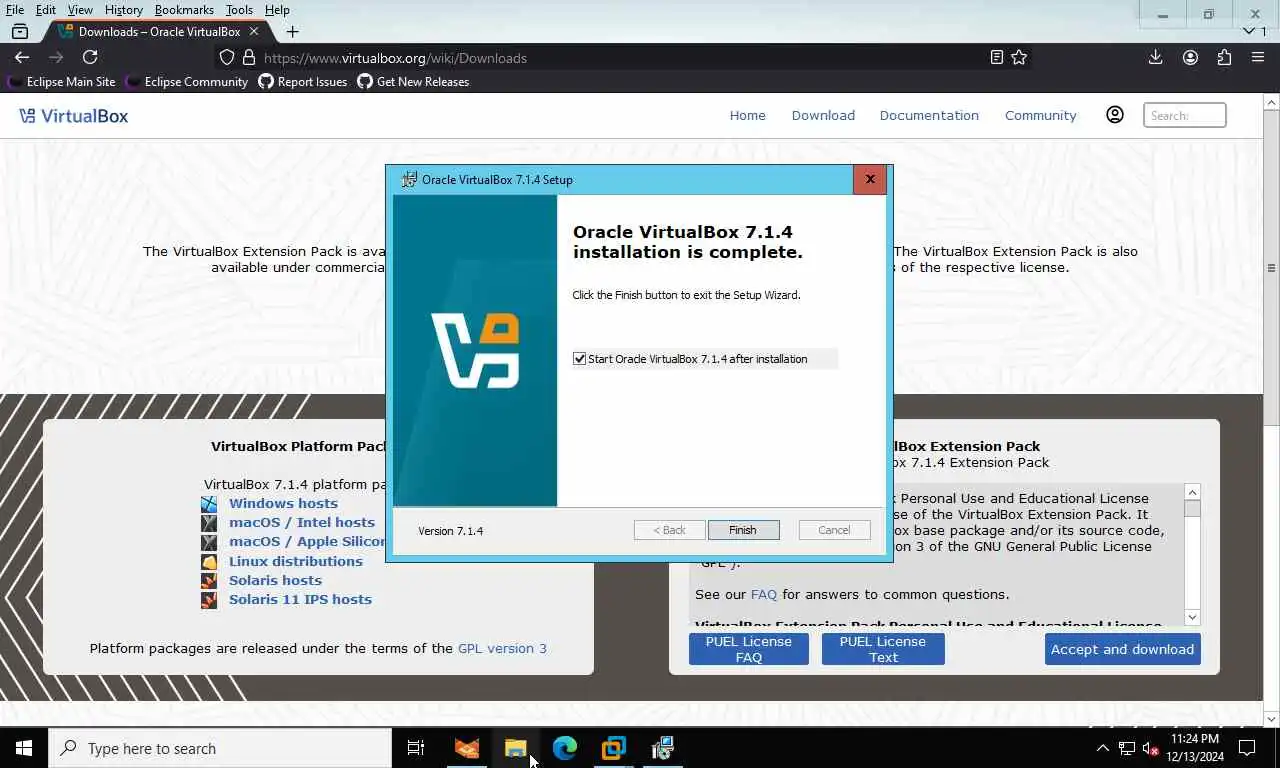The height and width of the screenshot is (768, 1280).
Task: Open Eclipse Community bookmark
Action: coord(186,82)
